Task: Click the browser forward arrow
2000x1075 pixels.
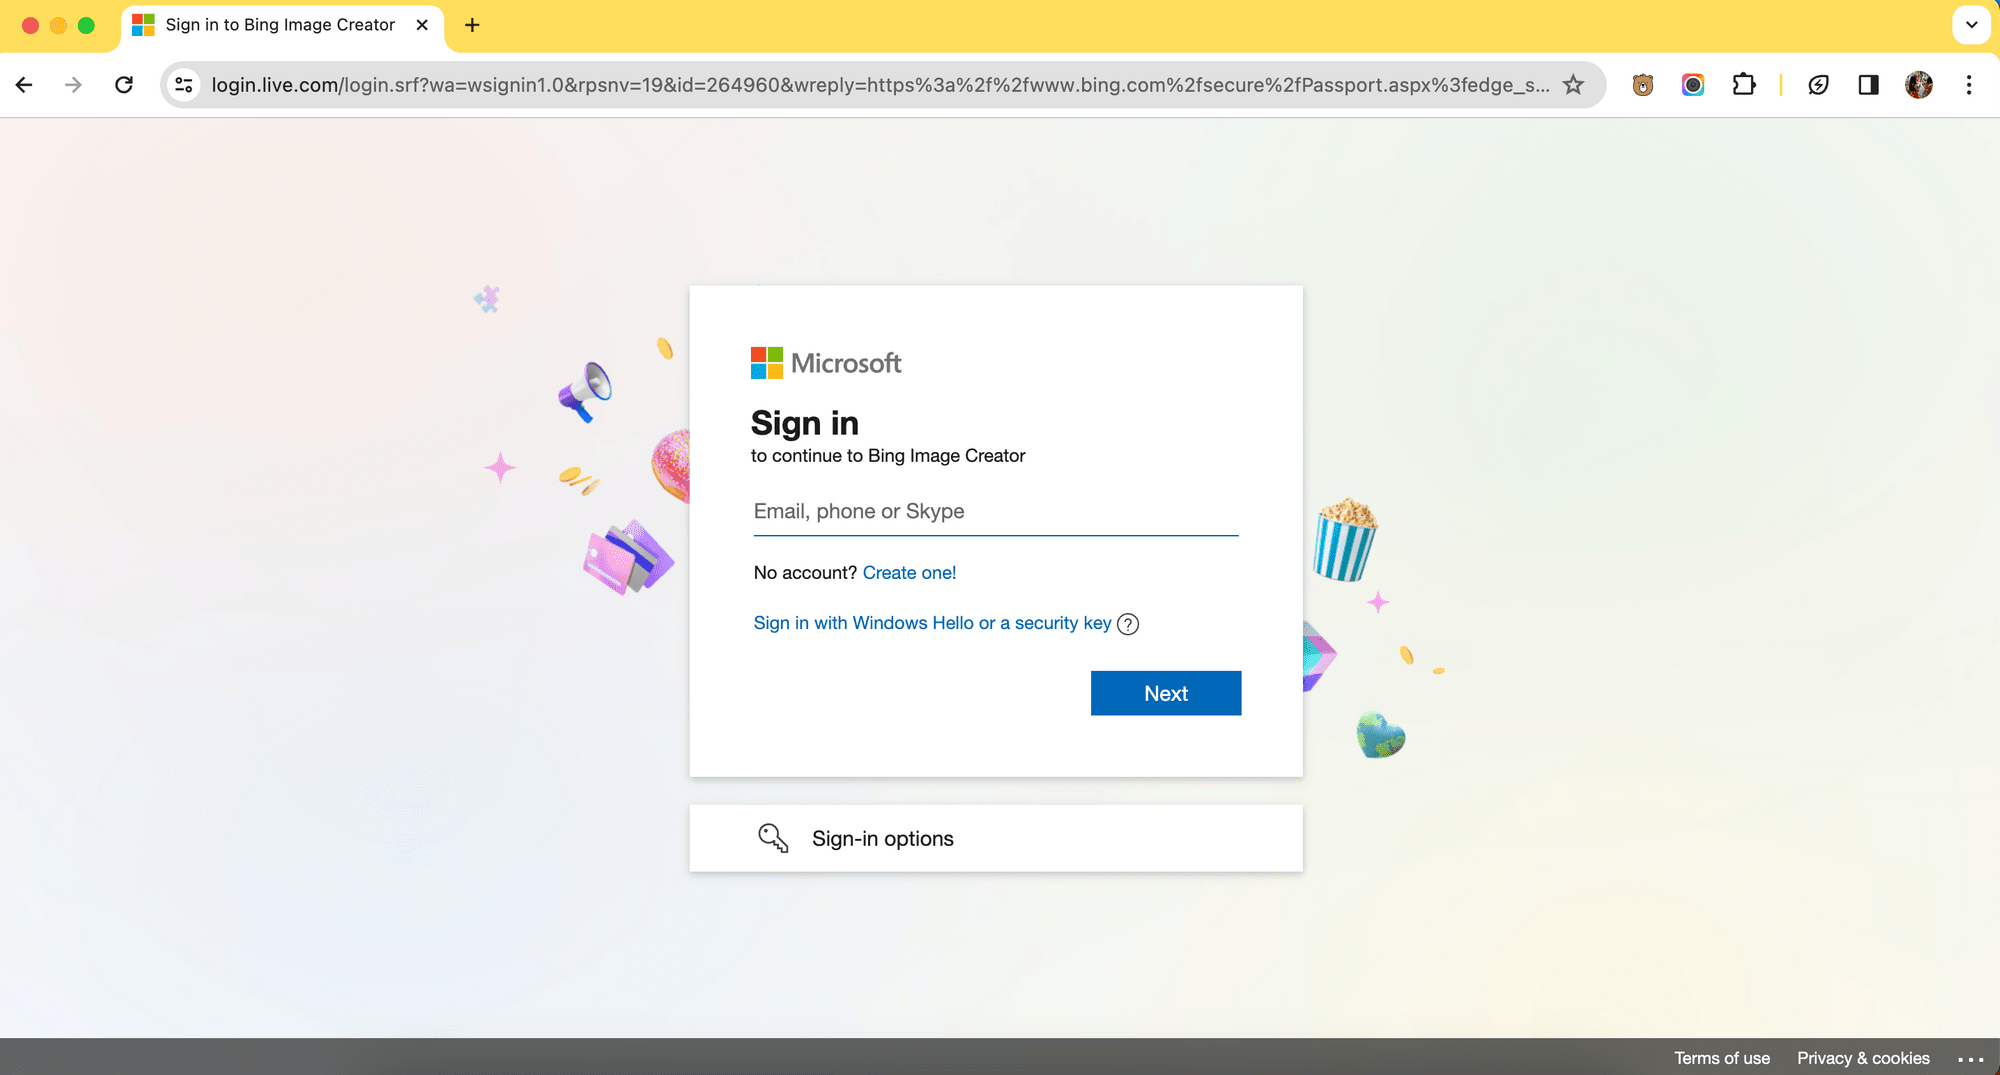Action: (x=73, y=85)
